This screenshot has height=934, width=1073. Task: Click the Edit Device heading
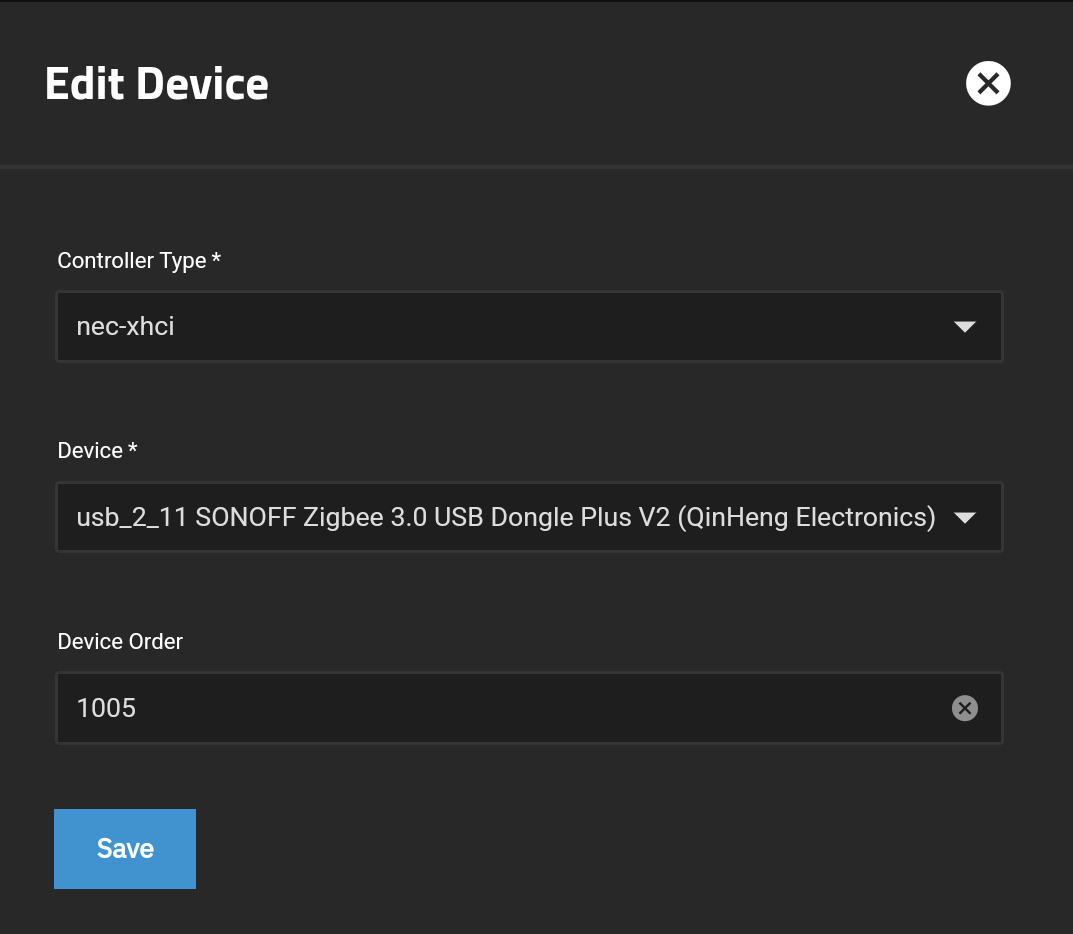[157, 84]
